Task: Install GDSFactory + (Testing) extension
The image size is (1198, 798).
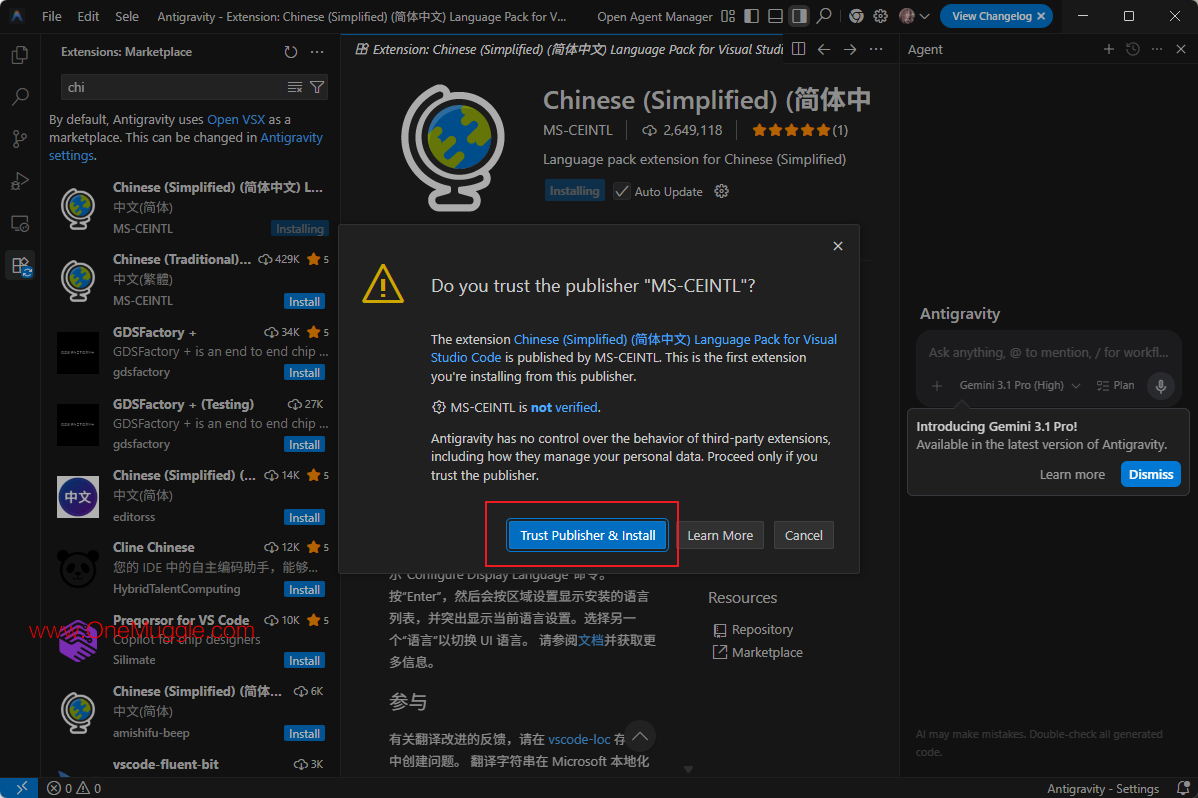Action: click(304, 444)
